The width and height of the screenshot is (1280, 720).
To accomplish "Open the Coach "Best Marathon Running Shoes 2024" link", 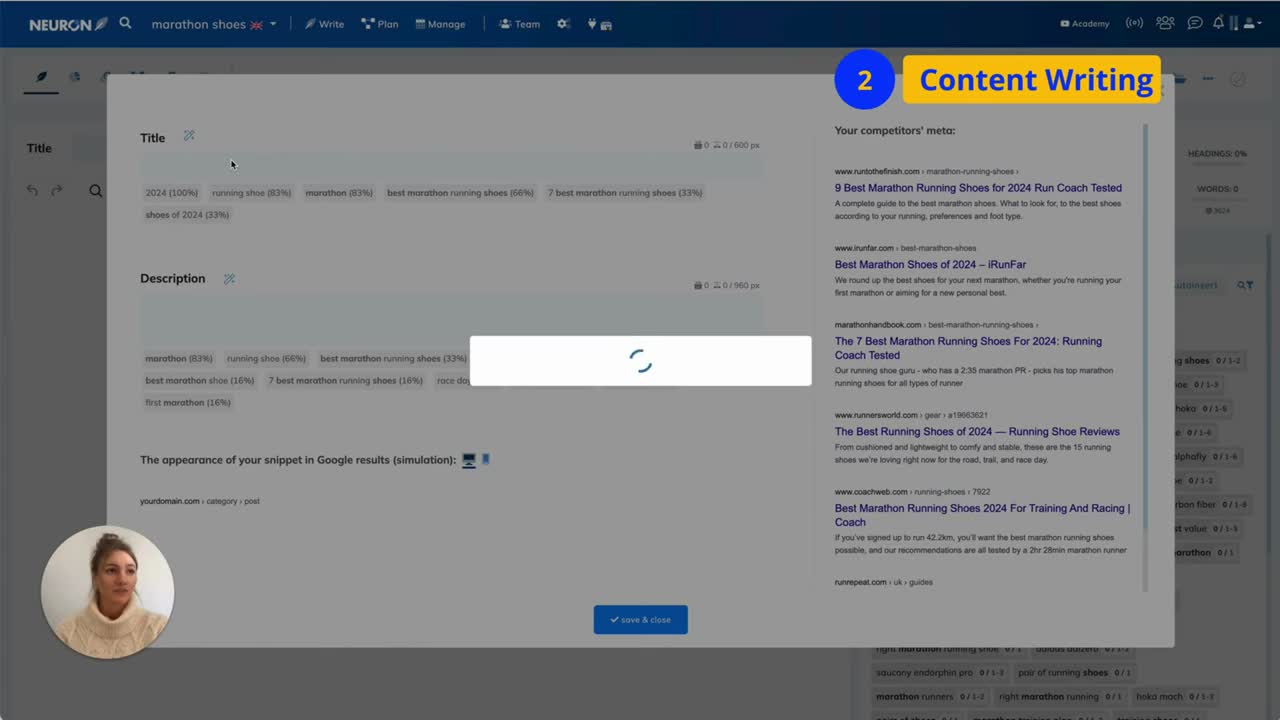I will coord(982,515).
